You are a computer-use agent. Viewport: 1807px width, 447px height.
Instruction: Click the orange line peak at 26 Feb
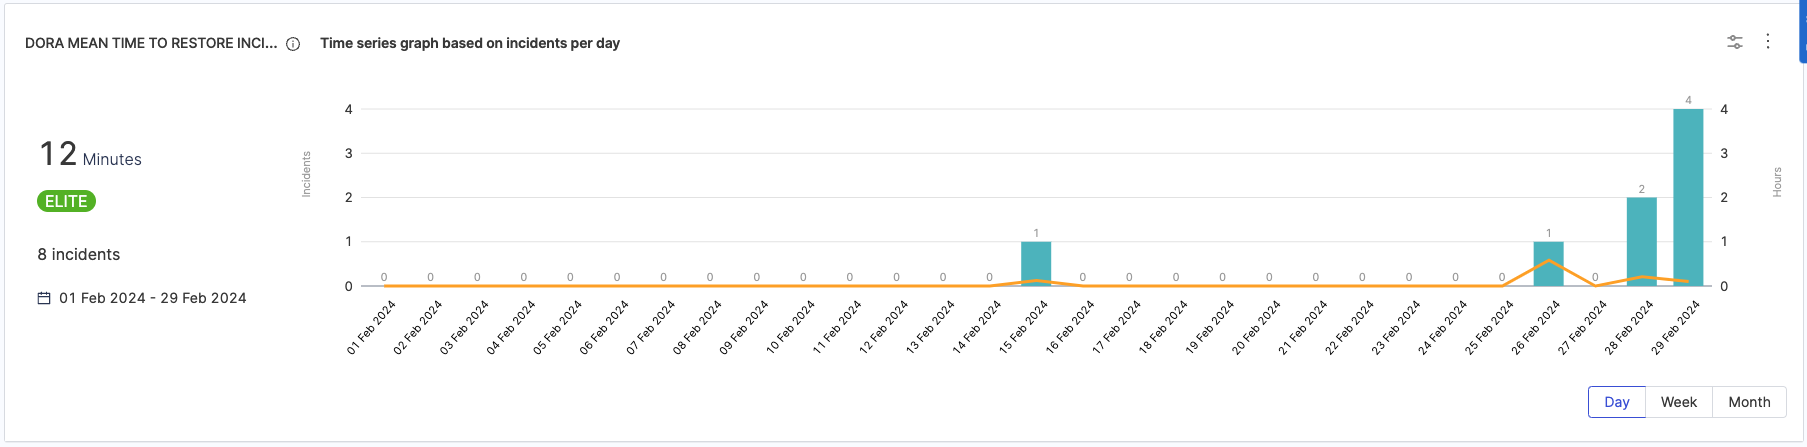(x=1548, y=261)
